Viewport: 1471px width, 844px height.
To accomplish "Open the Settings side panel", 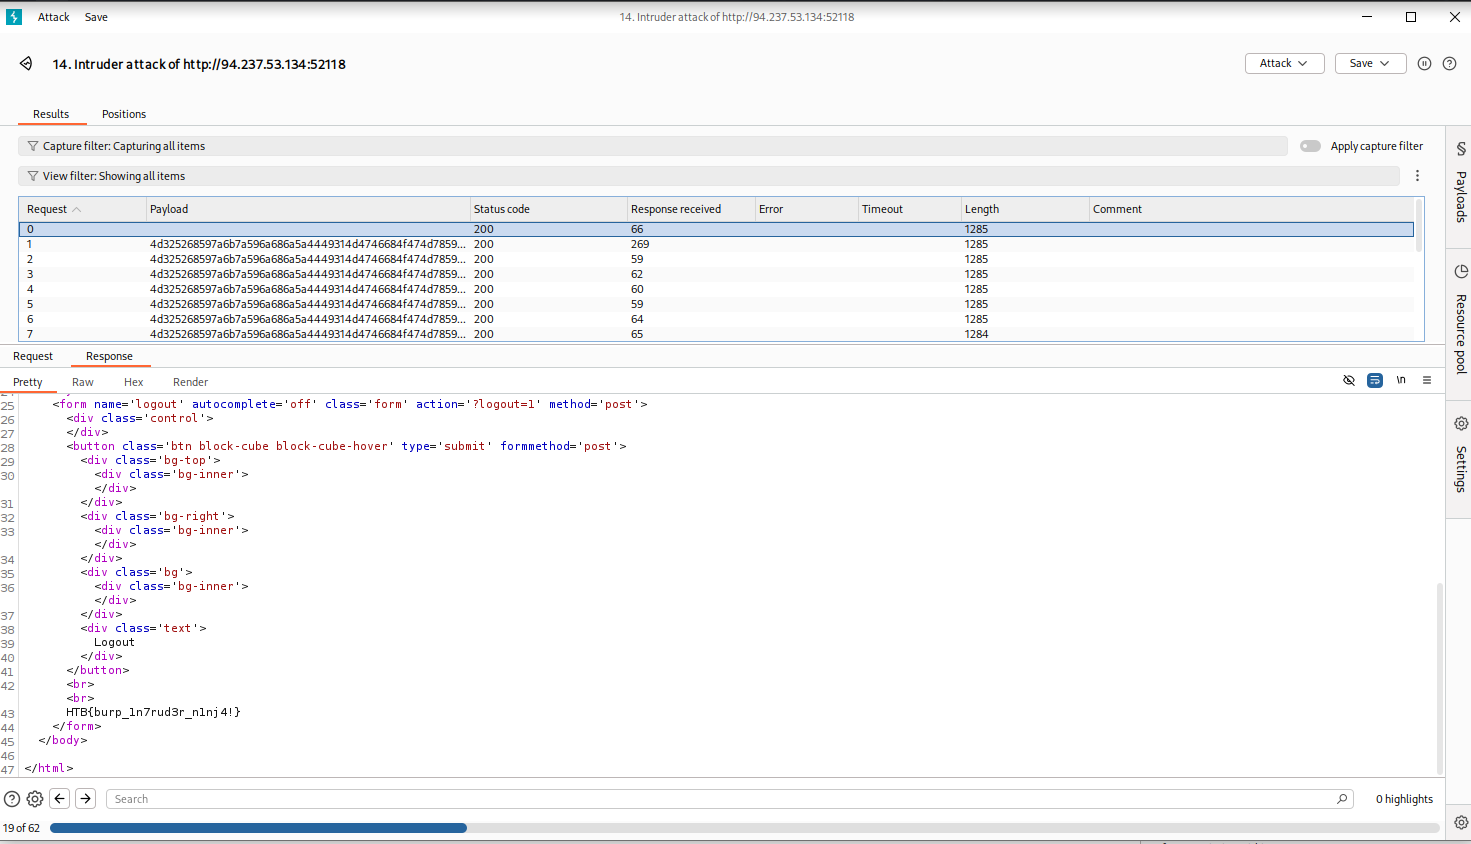I will click(1460, 457).
